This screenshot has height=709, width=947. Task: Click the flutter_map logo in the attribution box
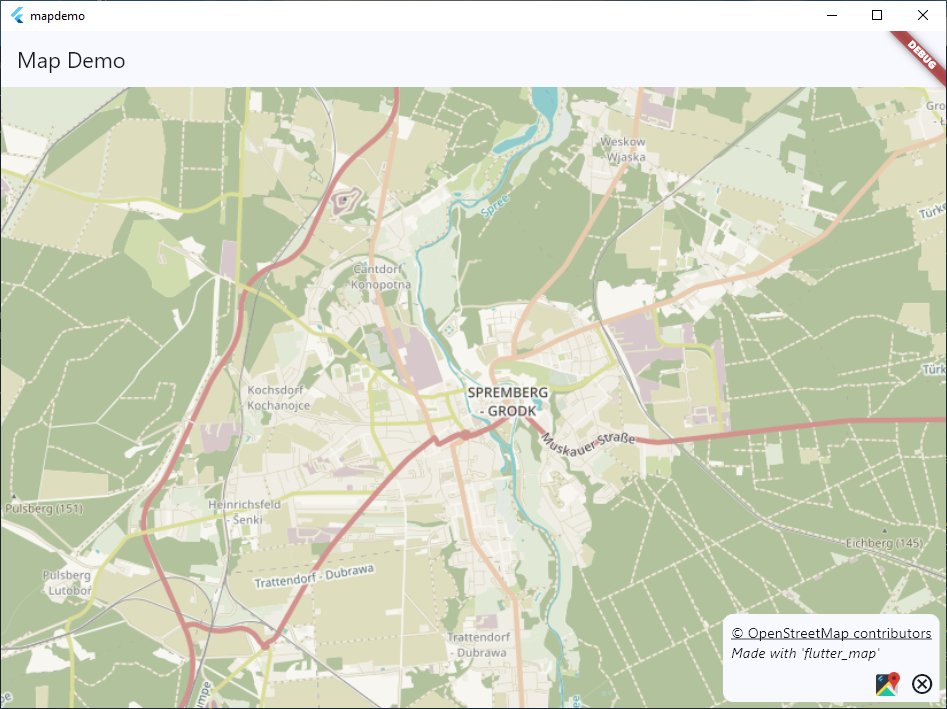(887, 684)
